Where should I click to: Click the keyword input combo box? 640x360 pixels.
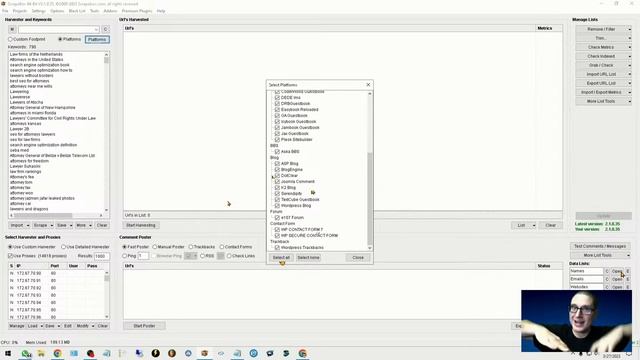click(58, 29)
